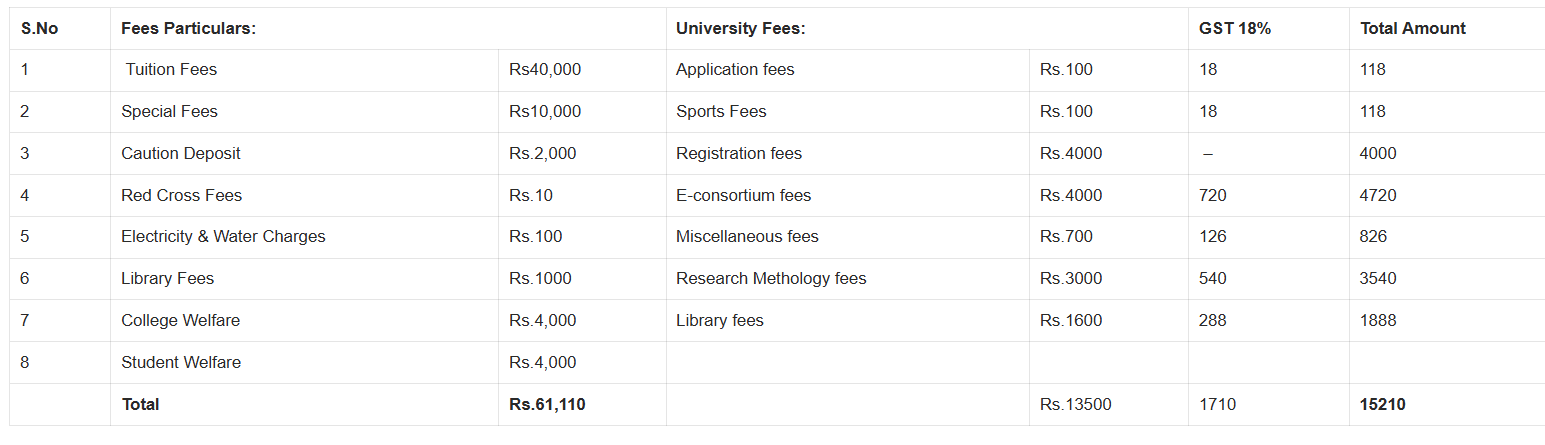Screen dimensions: 1545x445
Task: Select the Student Welfare cell
Action: 181,363
